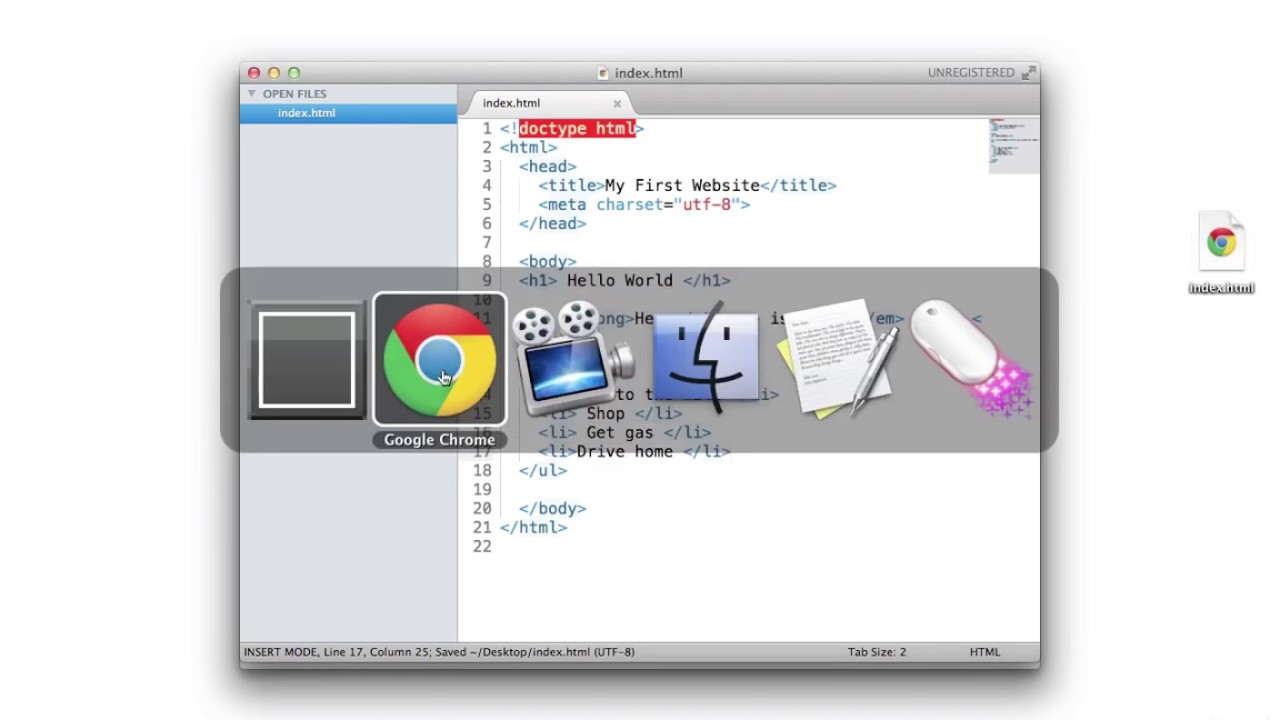Select Google Chrome in the app switcher
Viewport: 1280px width, 720px height.
pos(440,360)
